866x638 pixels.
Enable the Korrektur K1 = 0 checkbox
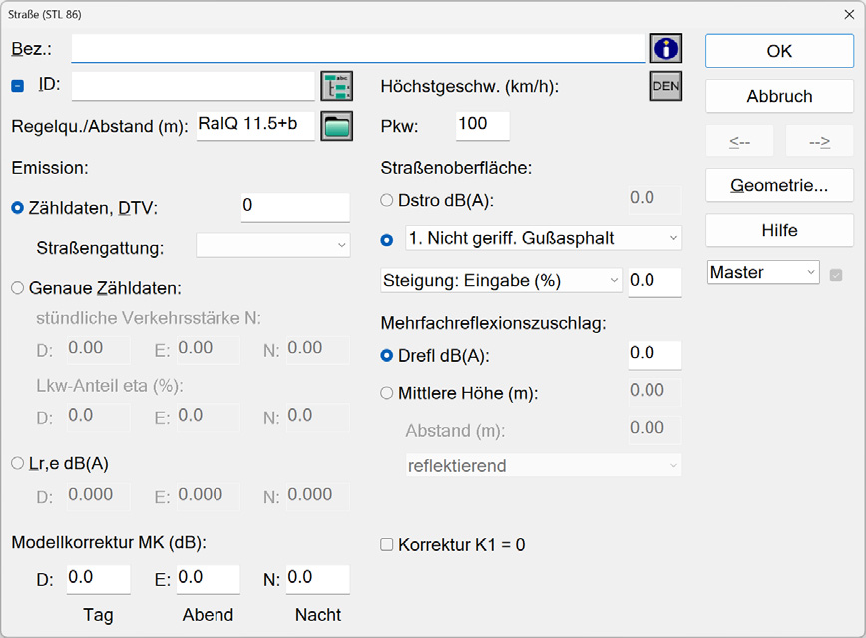[x=387, y=545]
